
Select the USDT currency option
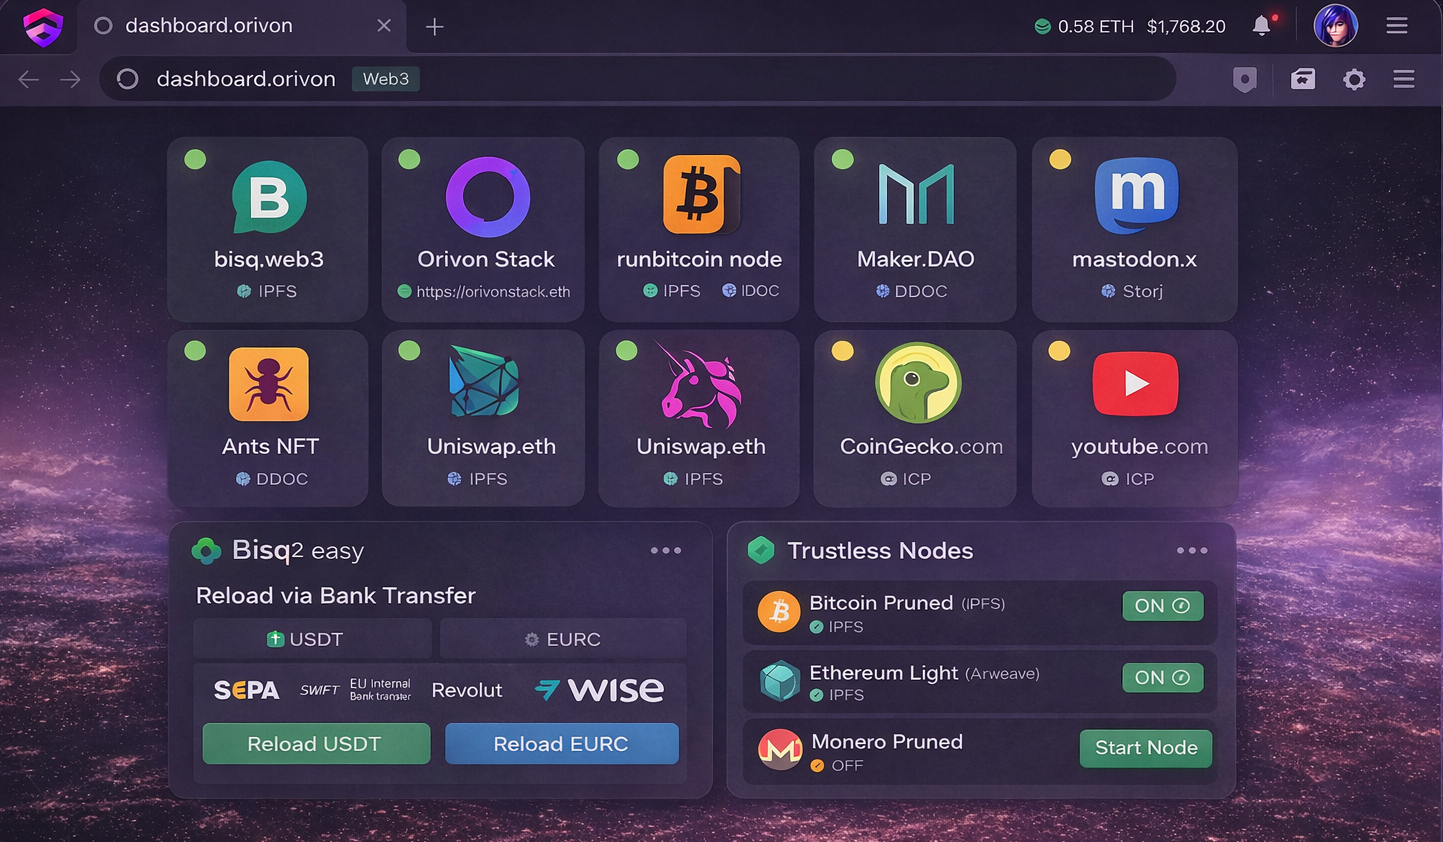pyautogui.click(x=312, y=639)
